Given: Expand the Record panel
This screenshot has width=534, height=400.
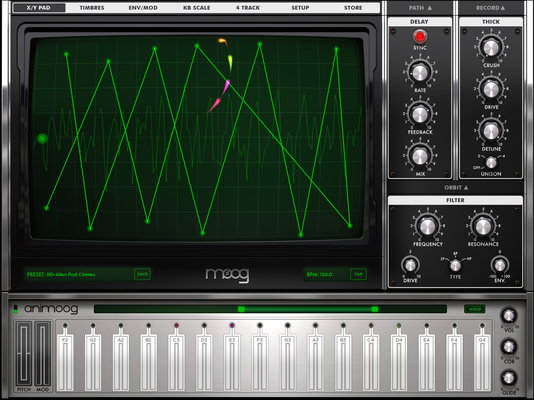Looking at the screenshot, I should (490, 7).
